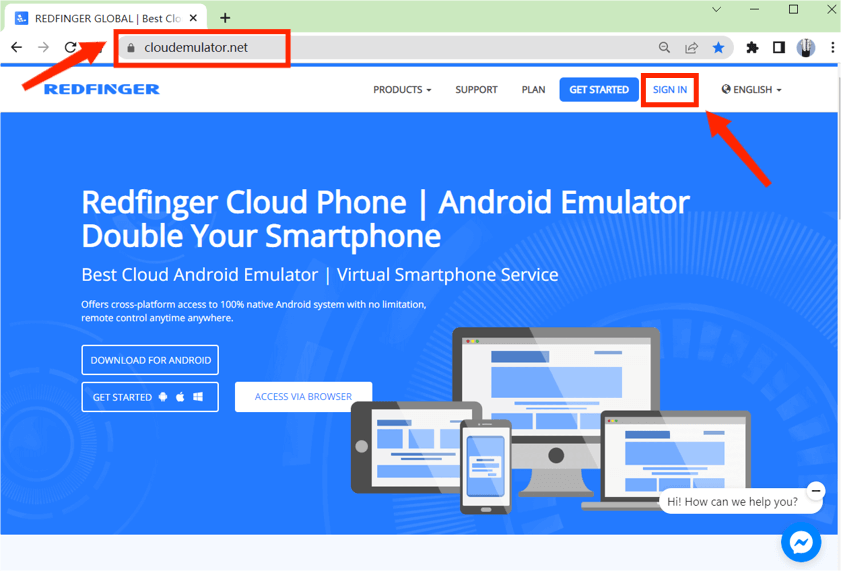This screenshot has height=571, width=841.
Task: Reload the page with the refresh icon
Action: tap(70, 47)
